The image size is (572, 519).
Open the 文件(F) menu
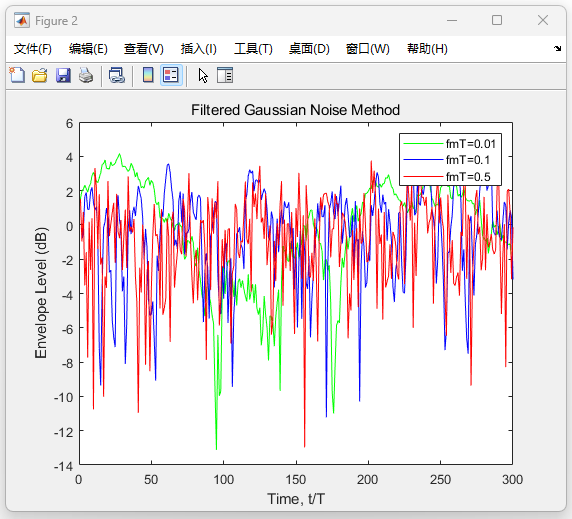pos(33,49)
